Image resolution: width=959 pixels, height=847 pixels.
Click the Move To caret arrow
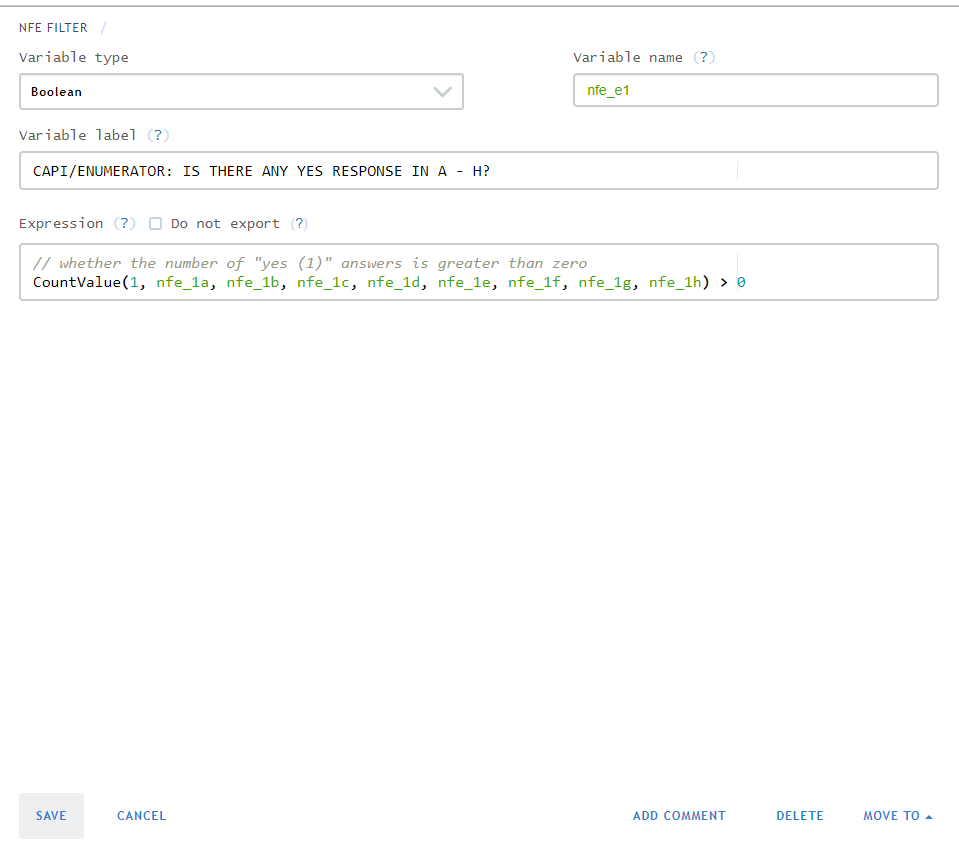coord(929,817)
